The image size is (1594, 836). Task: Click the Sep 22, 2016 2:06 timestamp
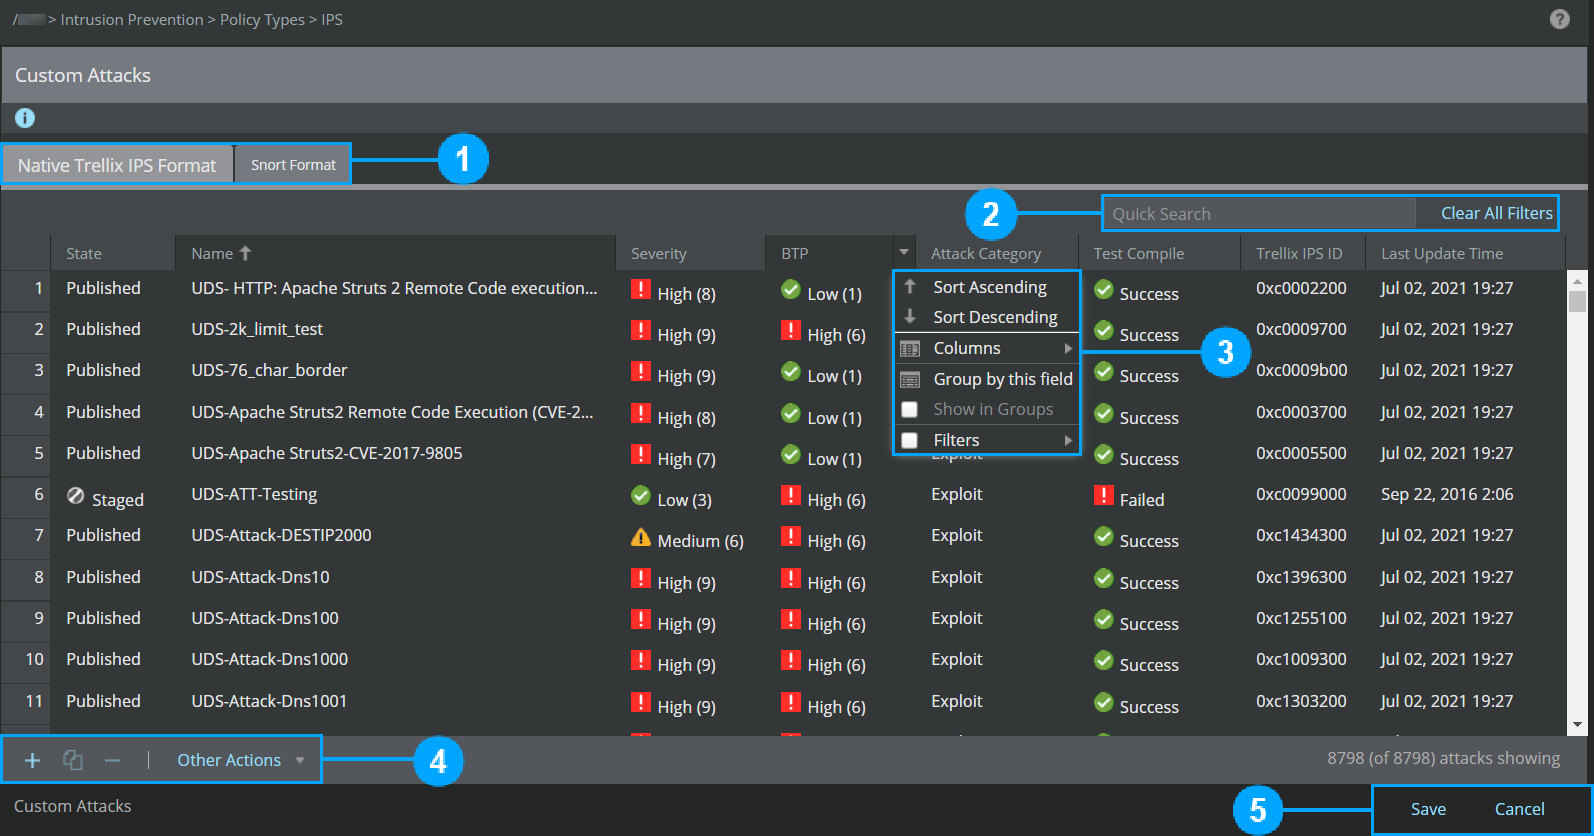point(1447,494)
